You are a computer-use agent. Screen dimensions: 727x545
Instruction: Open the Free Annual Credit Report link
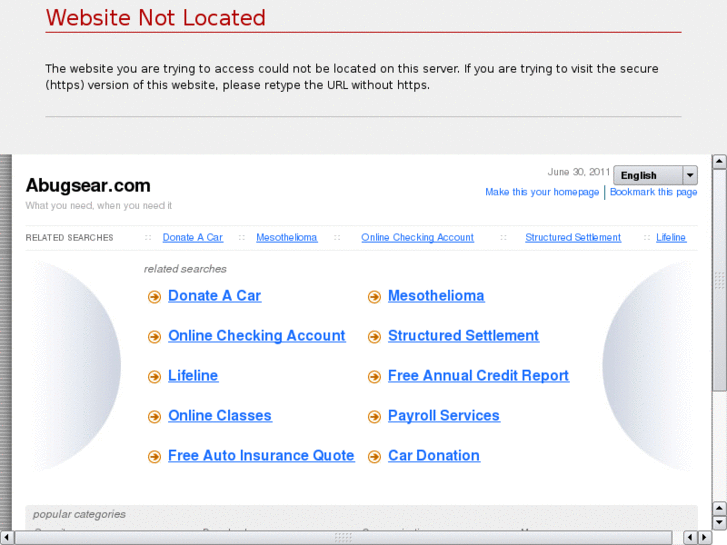pyautogui.click(x=478, y=375)
